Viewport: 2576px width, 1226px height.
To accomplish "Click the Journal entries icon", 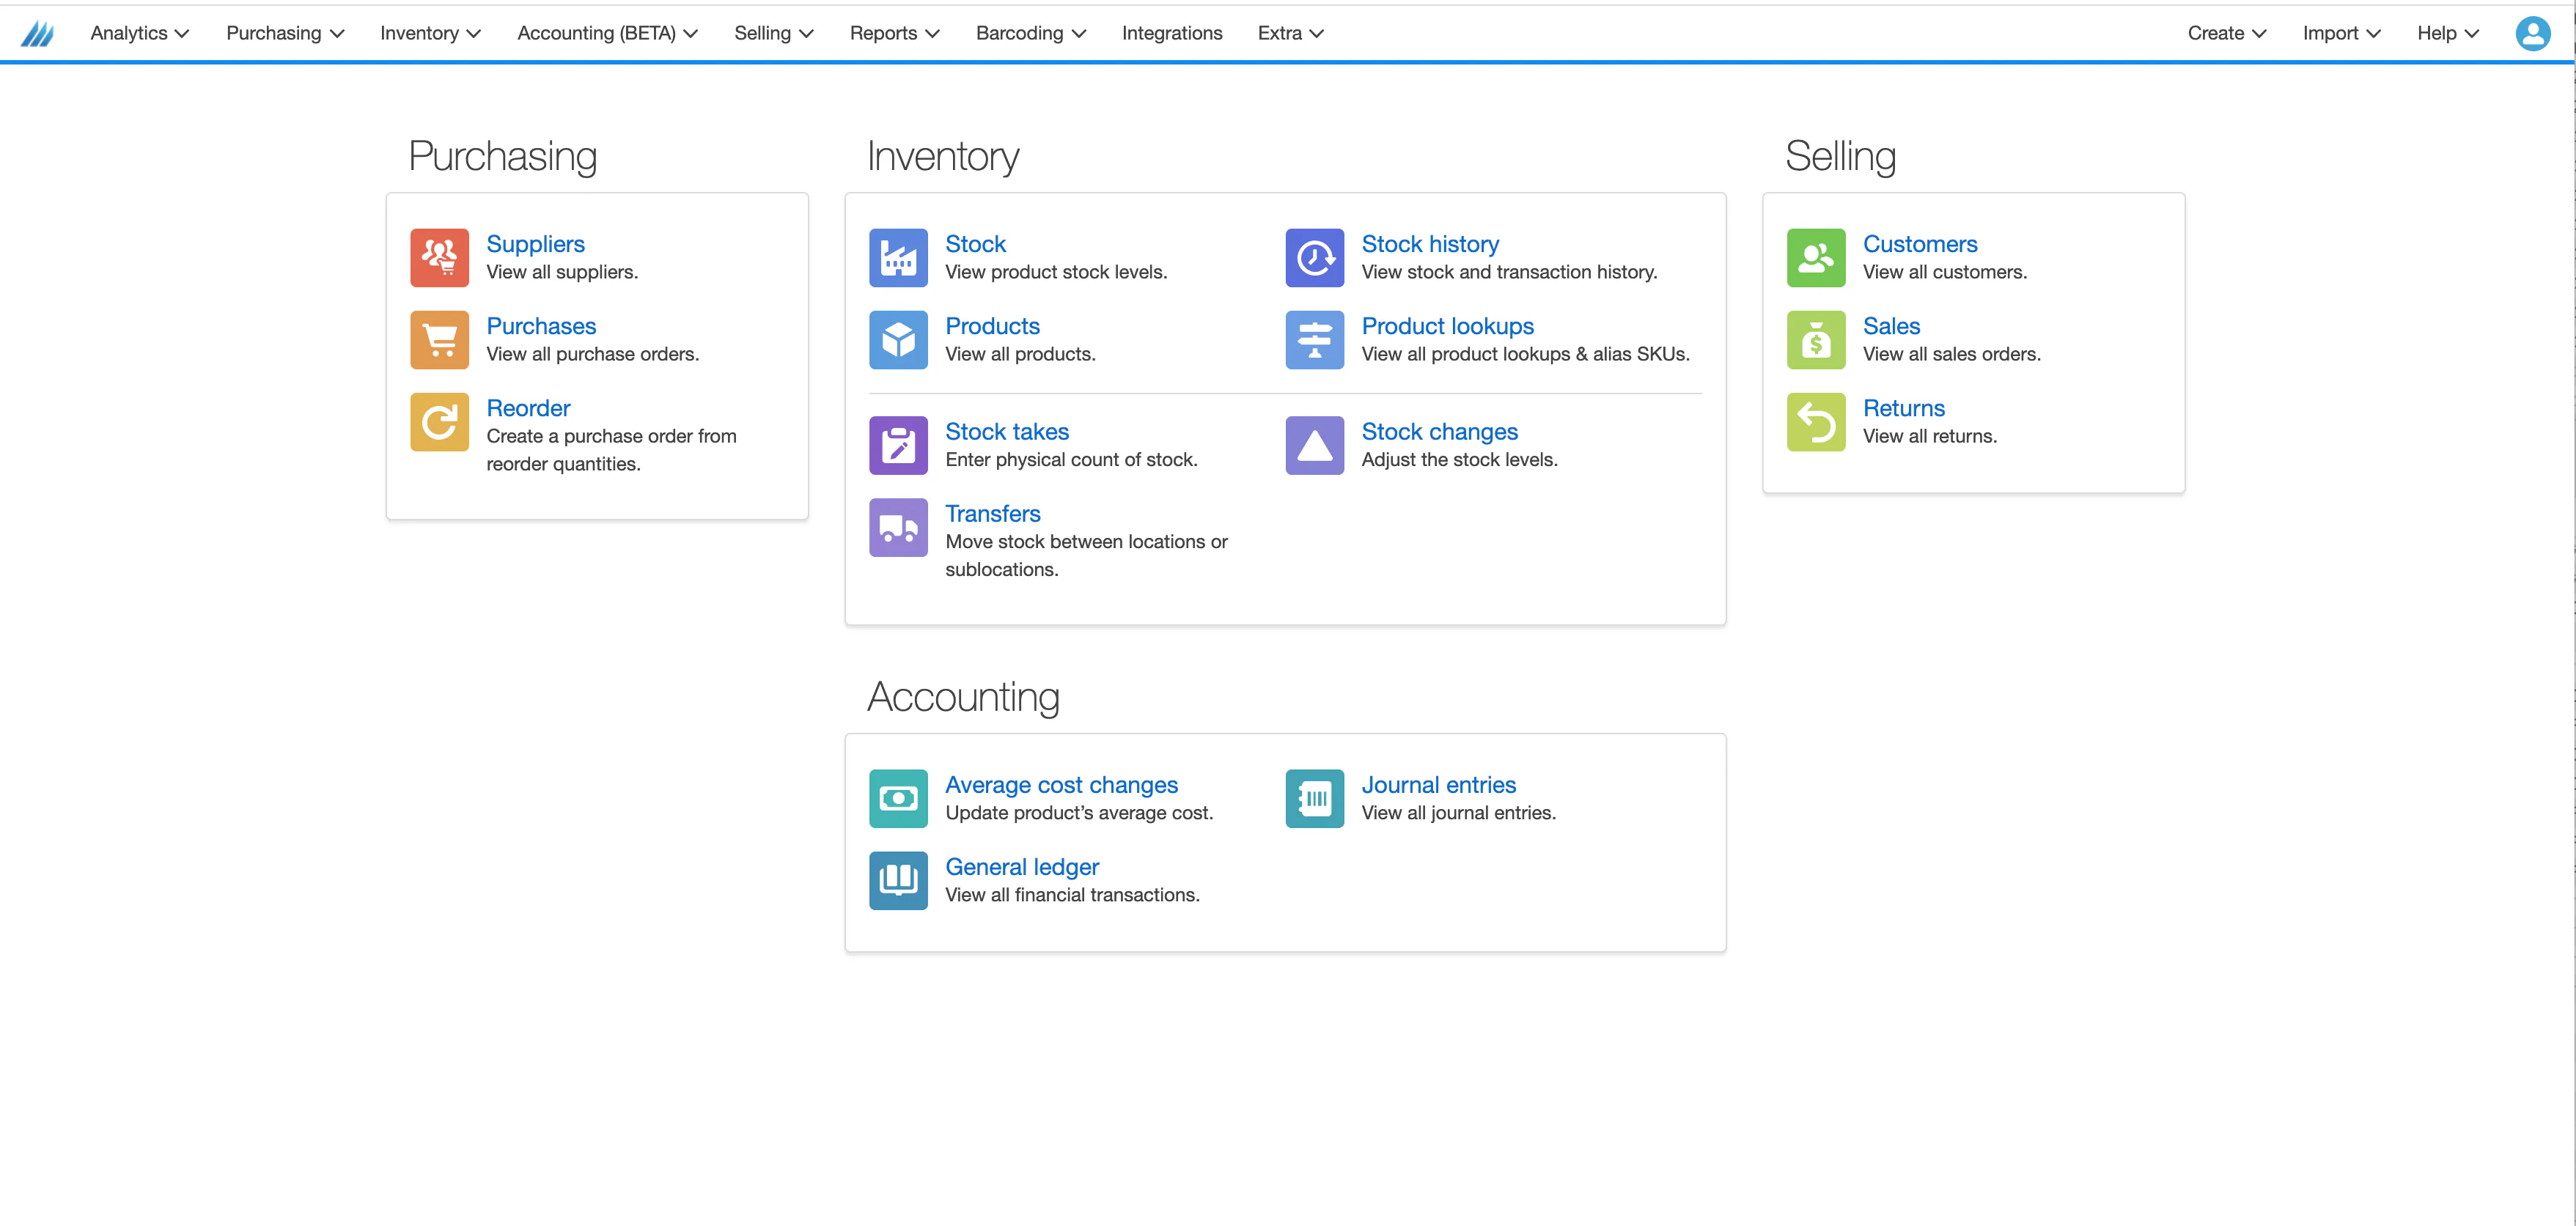I will pos(1314,798).
